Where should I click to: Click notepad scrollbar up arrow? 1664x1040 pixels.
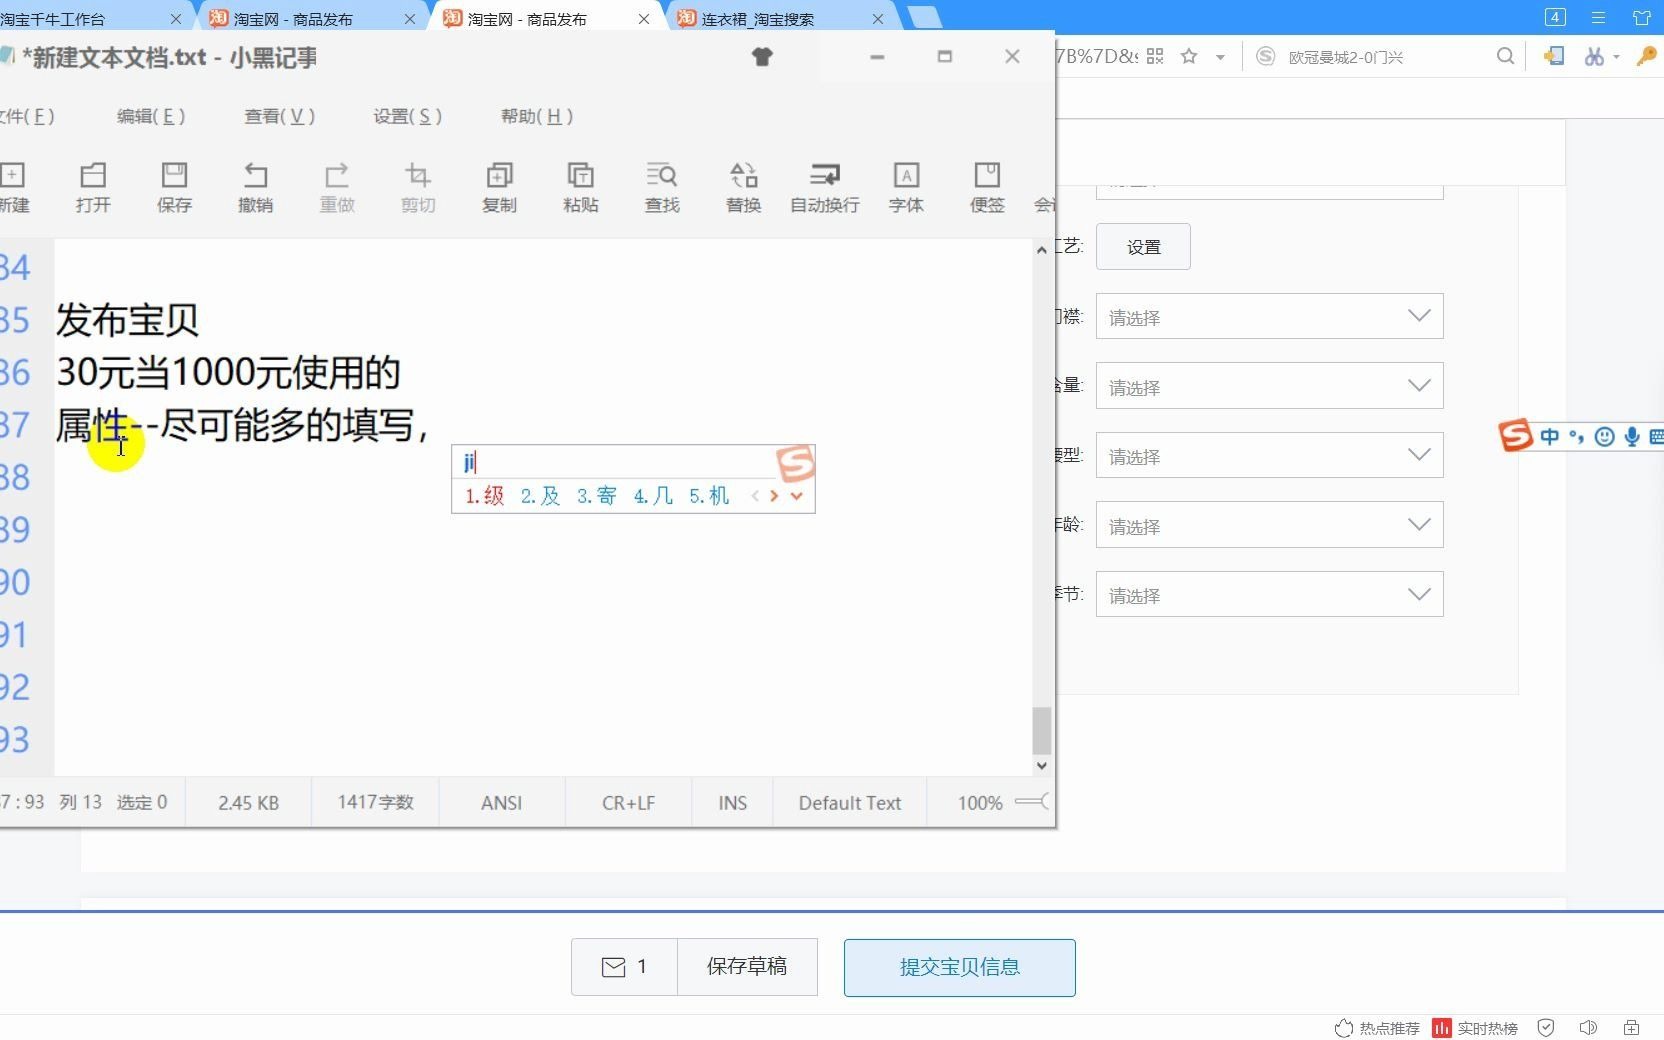click(1042, 250)
